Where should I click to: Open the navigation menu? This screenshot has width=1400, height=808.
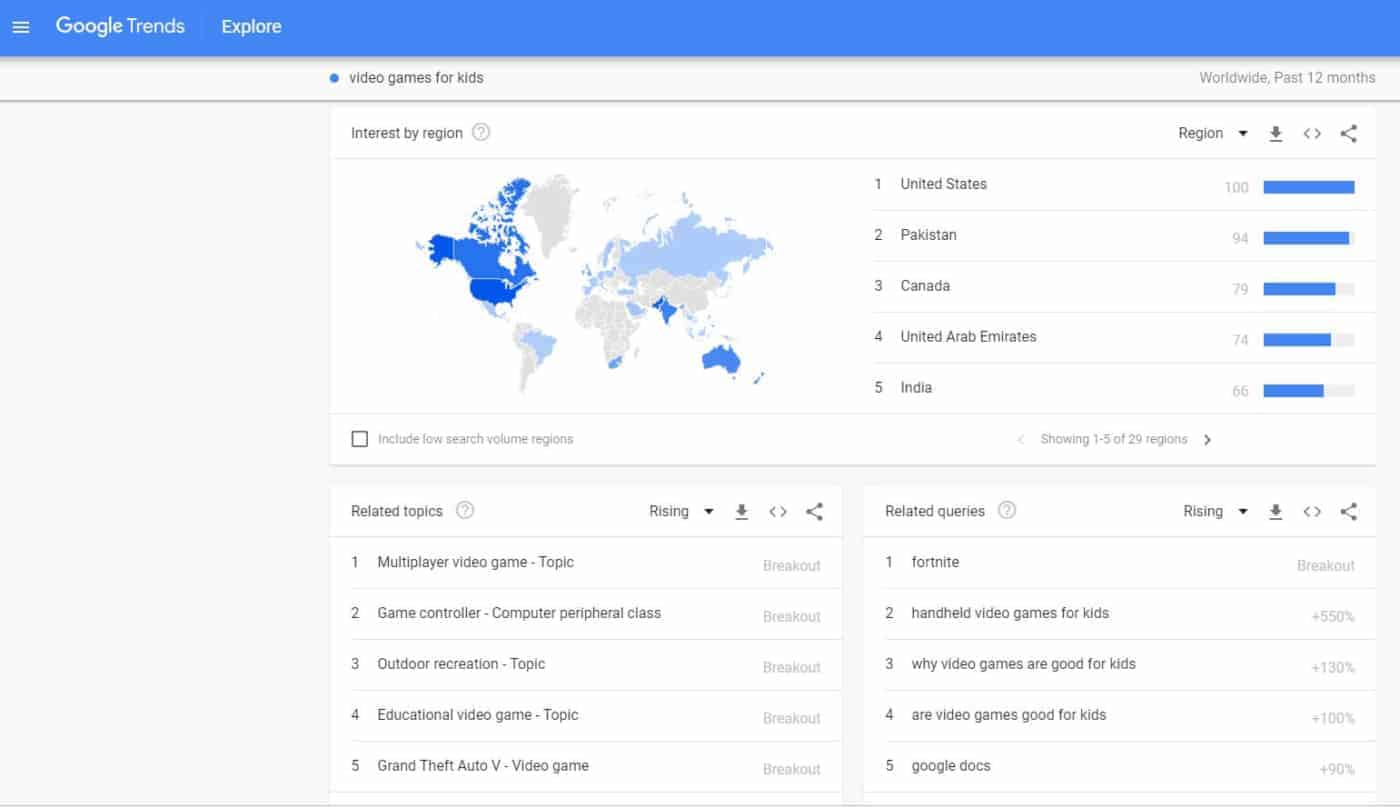(x=21, y=26)
